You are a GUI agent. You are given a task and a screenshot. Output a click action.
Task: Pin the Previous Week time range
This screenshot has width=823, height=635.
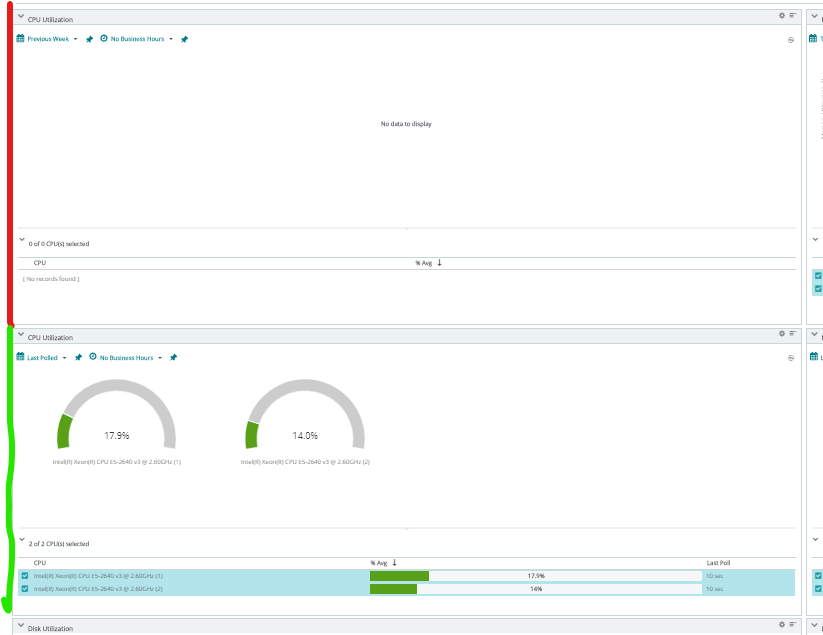click(x=89, y=39)
